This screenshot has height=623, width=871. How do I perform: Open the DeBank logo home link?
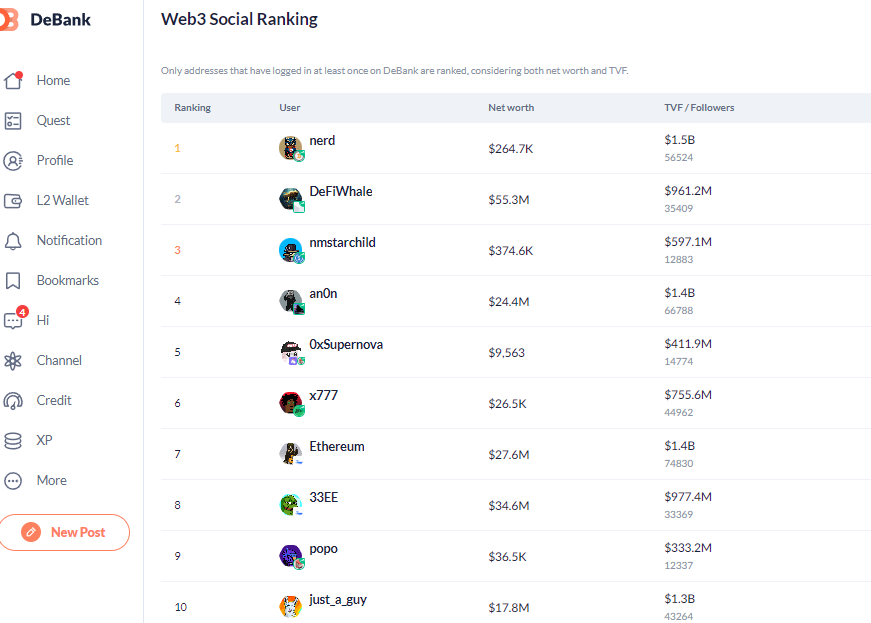coord(46,19)
